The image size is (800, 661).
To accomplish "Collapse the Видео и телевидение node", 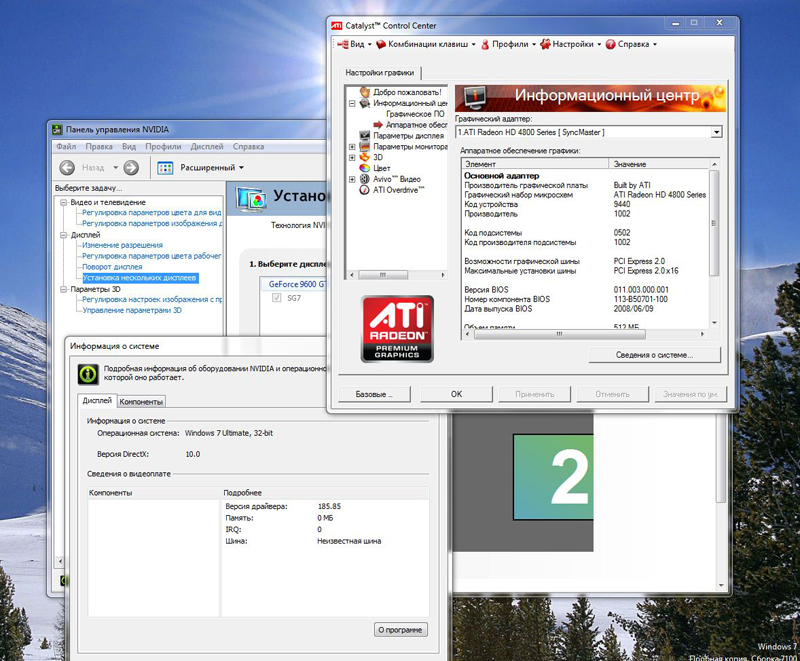I will pyautogui.click(x=63, y=202).
